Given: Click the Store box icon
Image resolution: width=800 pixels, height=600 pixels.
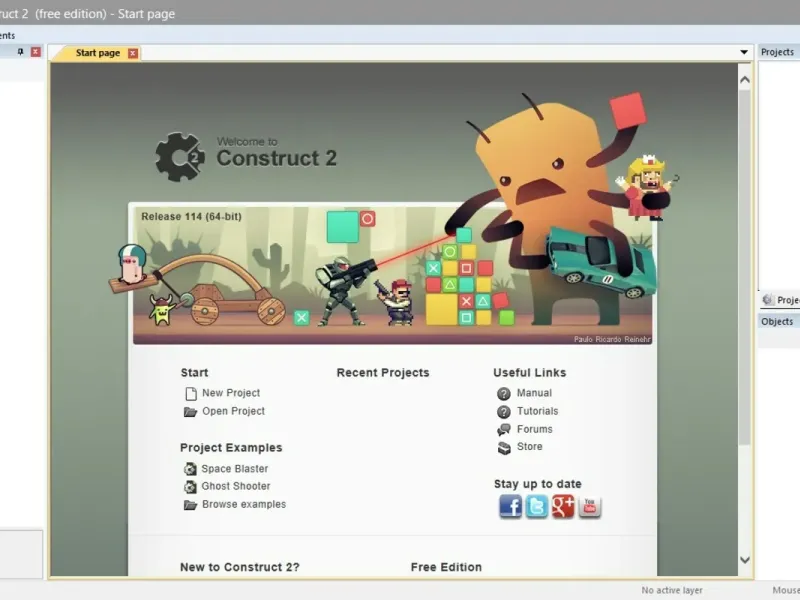Looking at the screenshot, I should (504, 448).
